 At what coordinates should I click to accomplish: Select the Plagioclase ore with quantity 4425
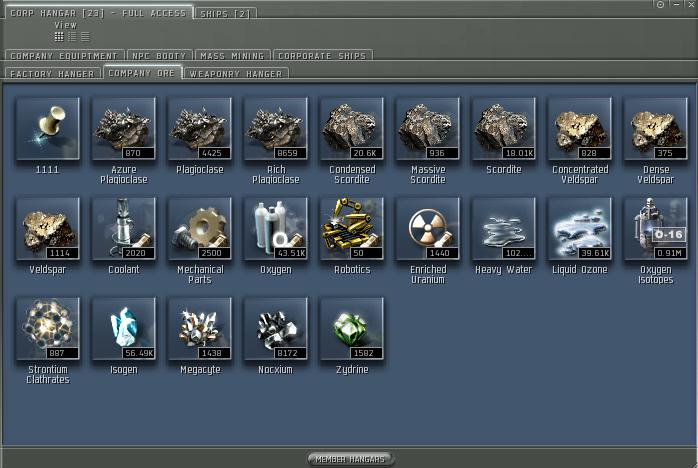[x=200, y=129]
